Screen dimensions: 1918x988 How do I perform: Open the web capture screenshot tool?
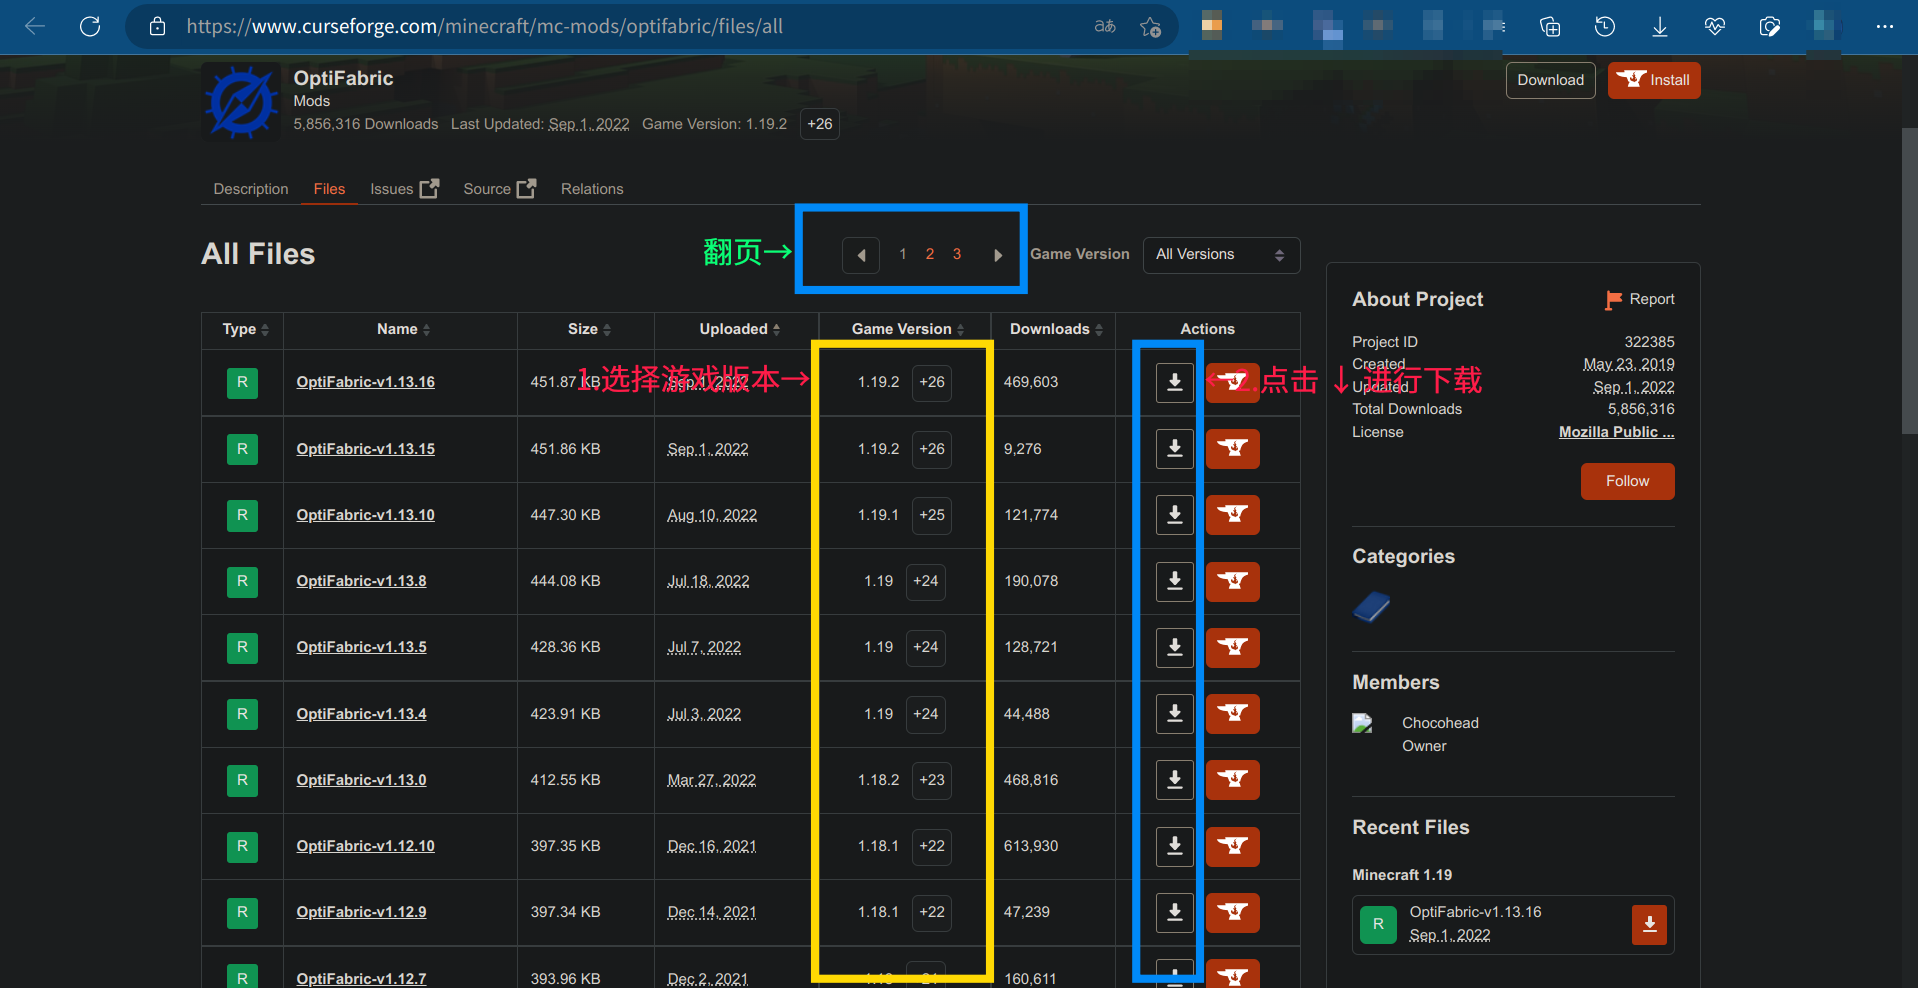point(1769,27)
